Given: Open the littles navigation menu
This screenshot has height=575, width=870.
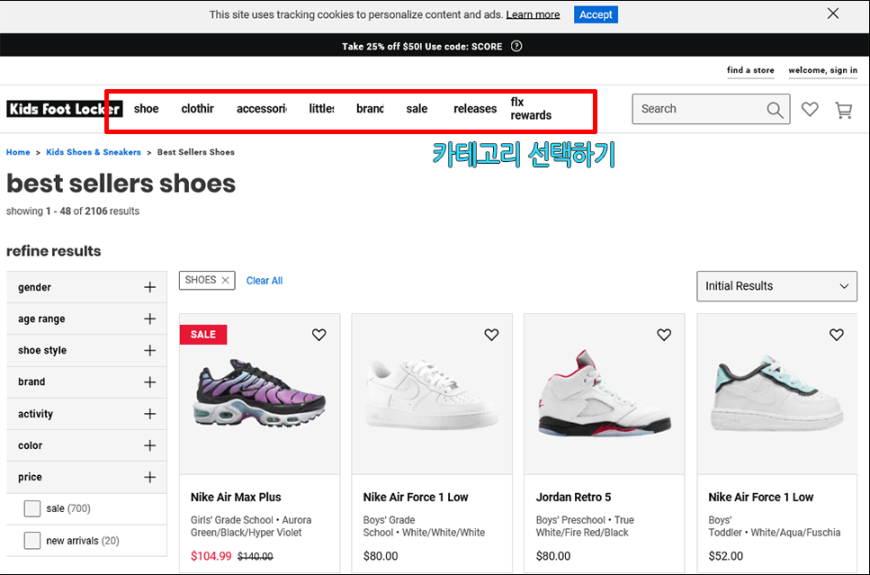Looking at the screenshot, I should point(321,109).
